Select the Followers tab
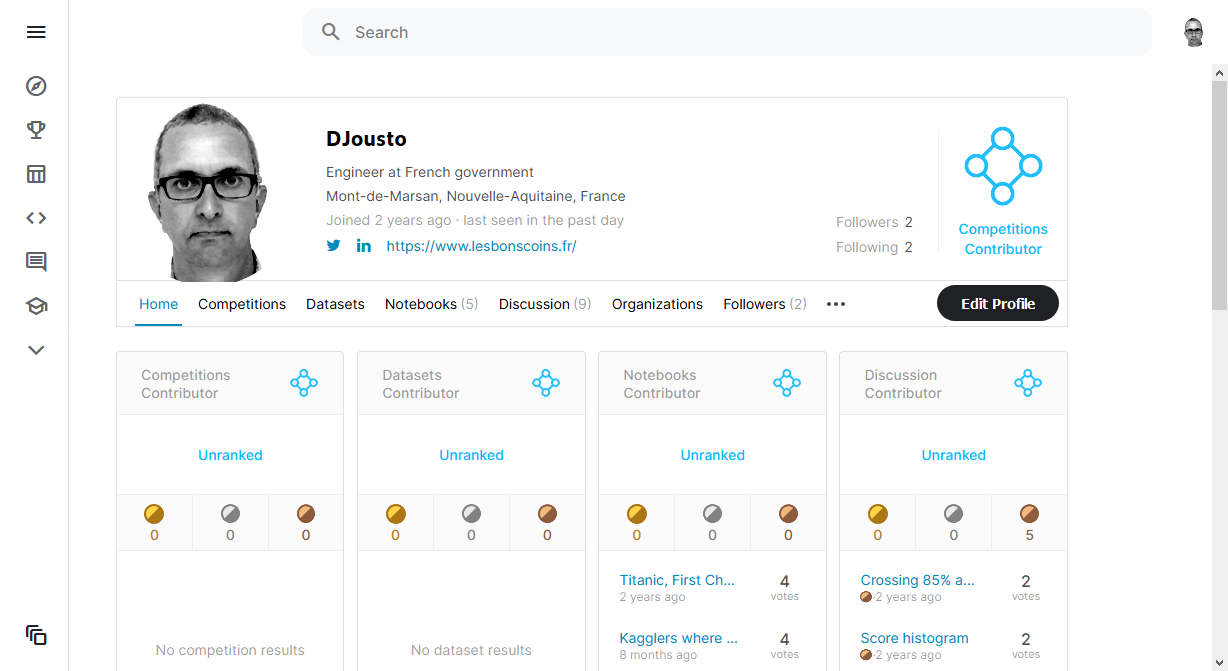1228x671 pixels. tap(764, 304)
